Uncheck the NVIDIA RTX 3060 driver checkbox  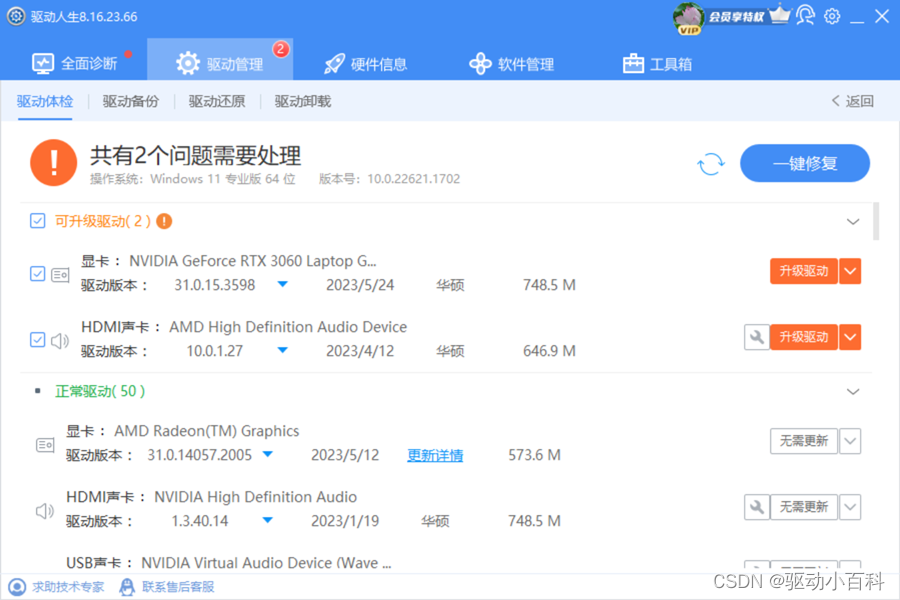pos(37,274)
